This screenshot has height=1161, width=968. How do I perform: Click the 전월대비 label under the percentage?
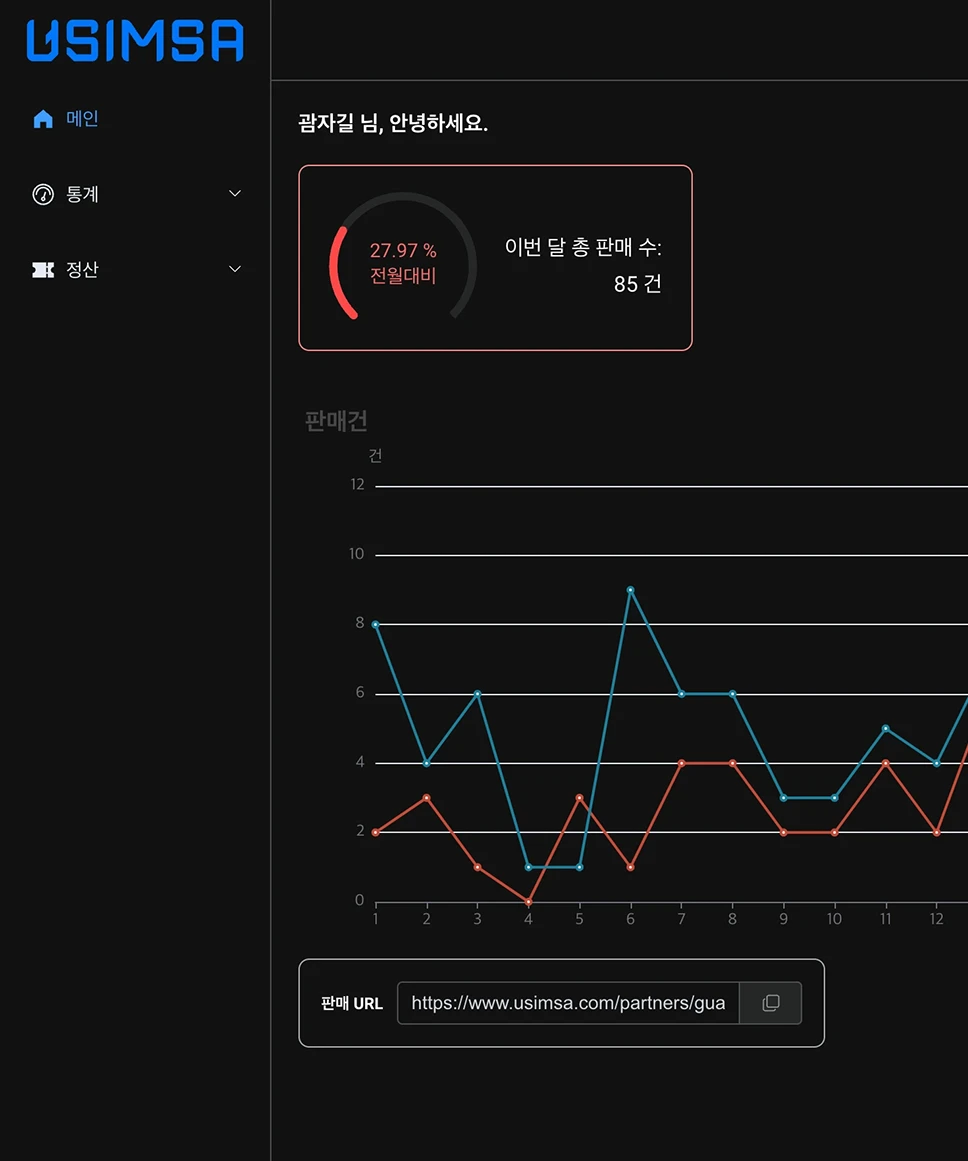(x=402, y=277)
